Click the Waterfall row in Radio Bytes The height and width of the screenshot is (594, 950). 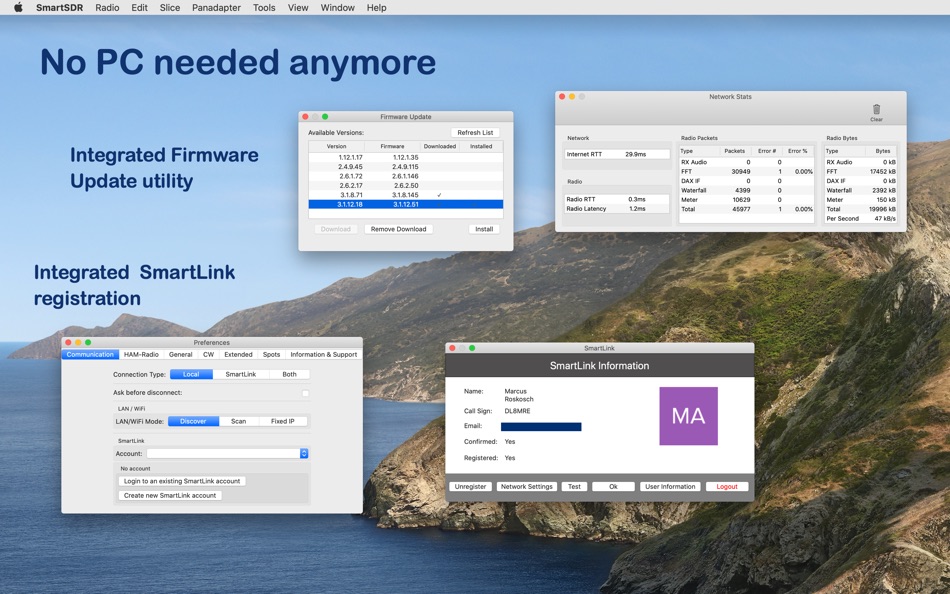tap(860, 190)
